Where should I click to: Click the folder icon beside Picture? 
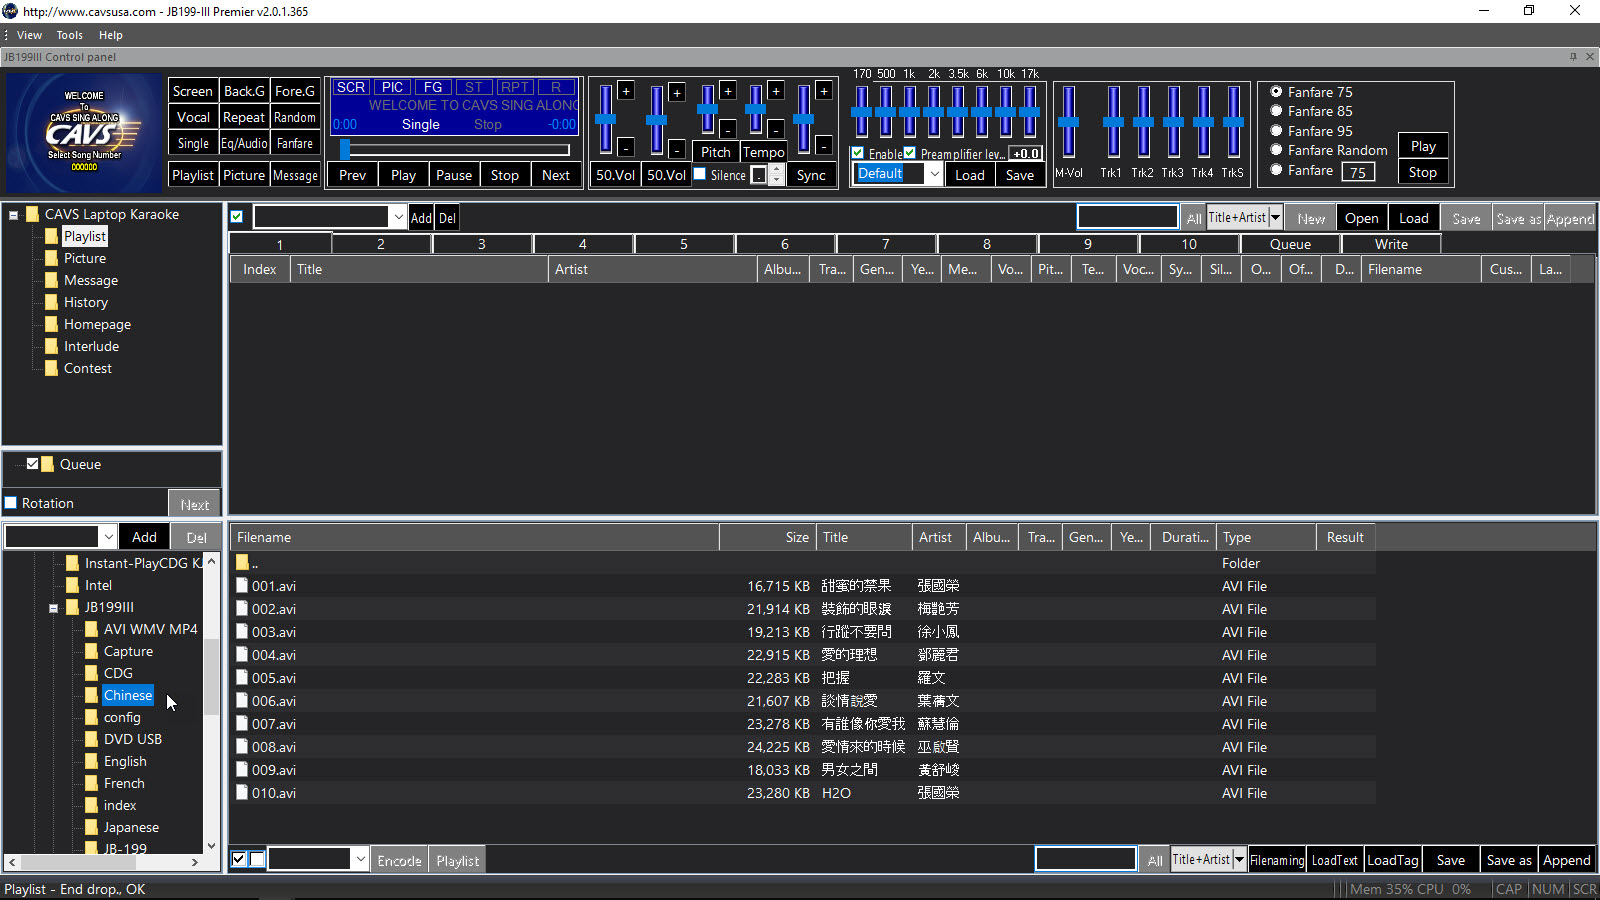click(x=51, y=258)
